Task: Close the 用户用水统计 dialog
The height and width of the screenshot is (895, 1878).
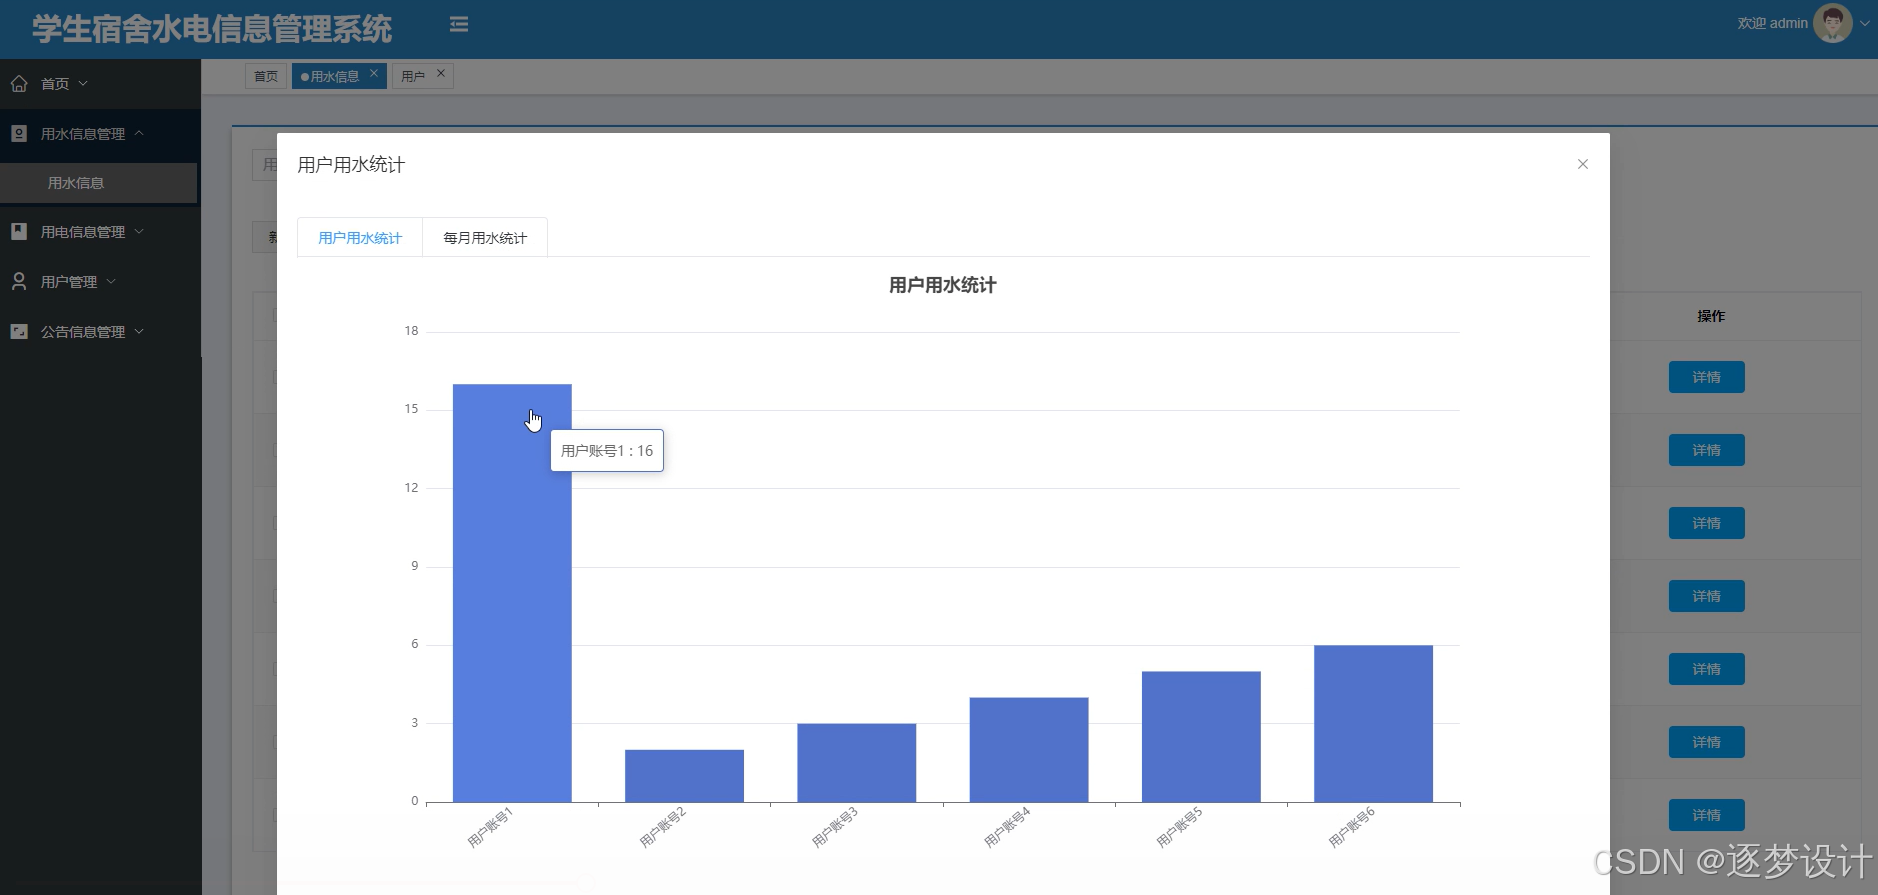Action: point(1583,164)
